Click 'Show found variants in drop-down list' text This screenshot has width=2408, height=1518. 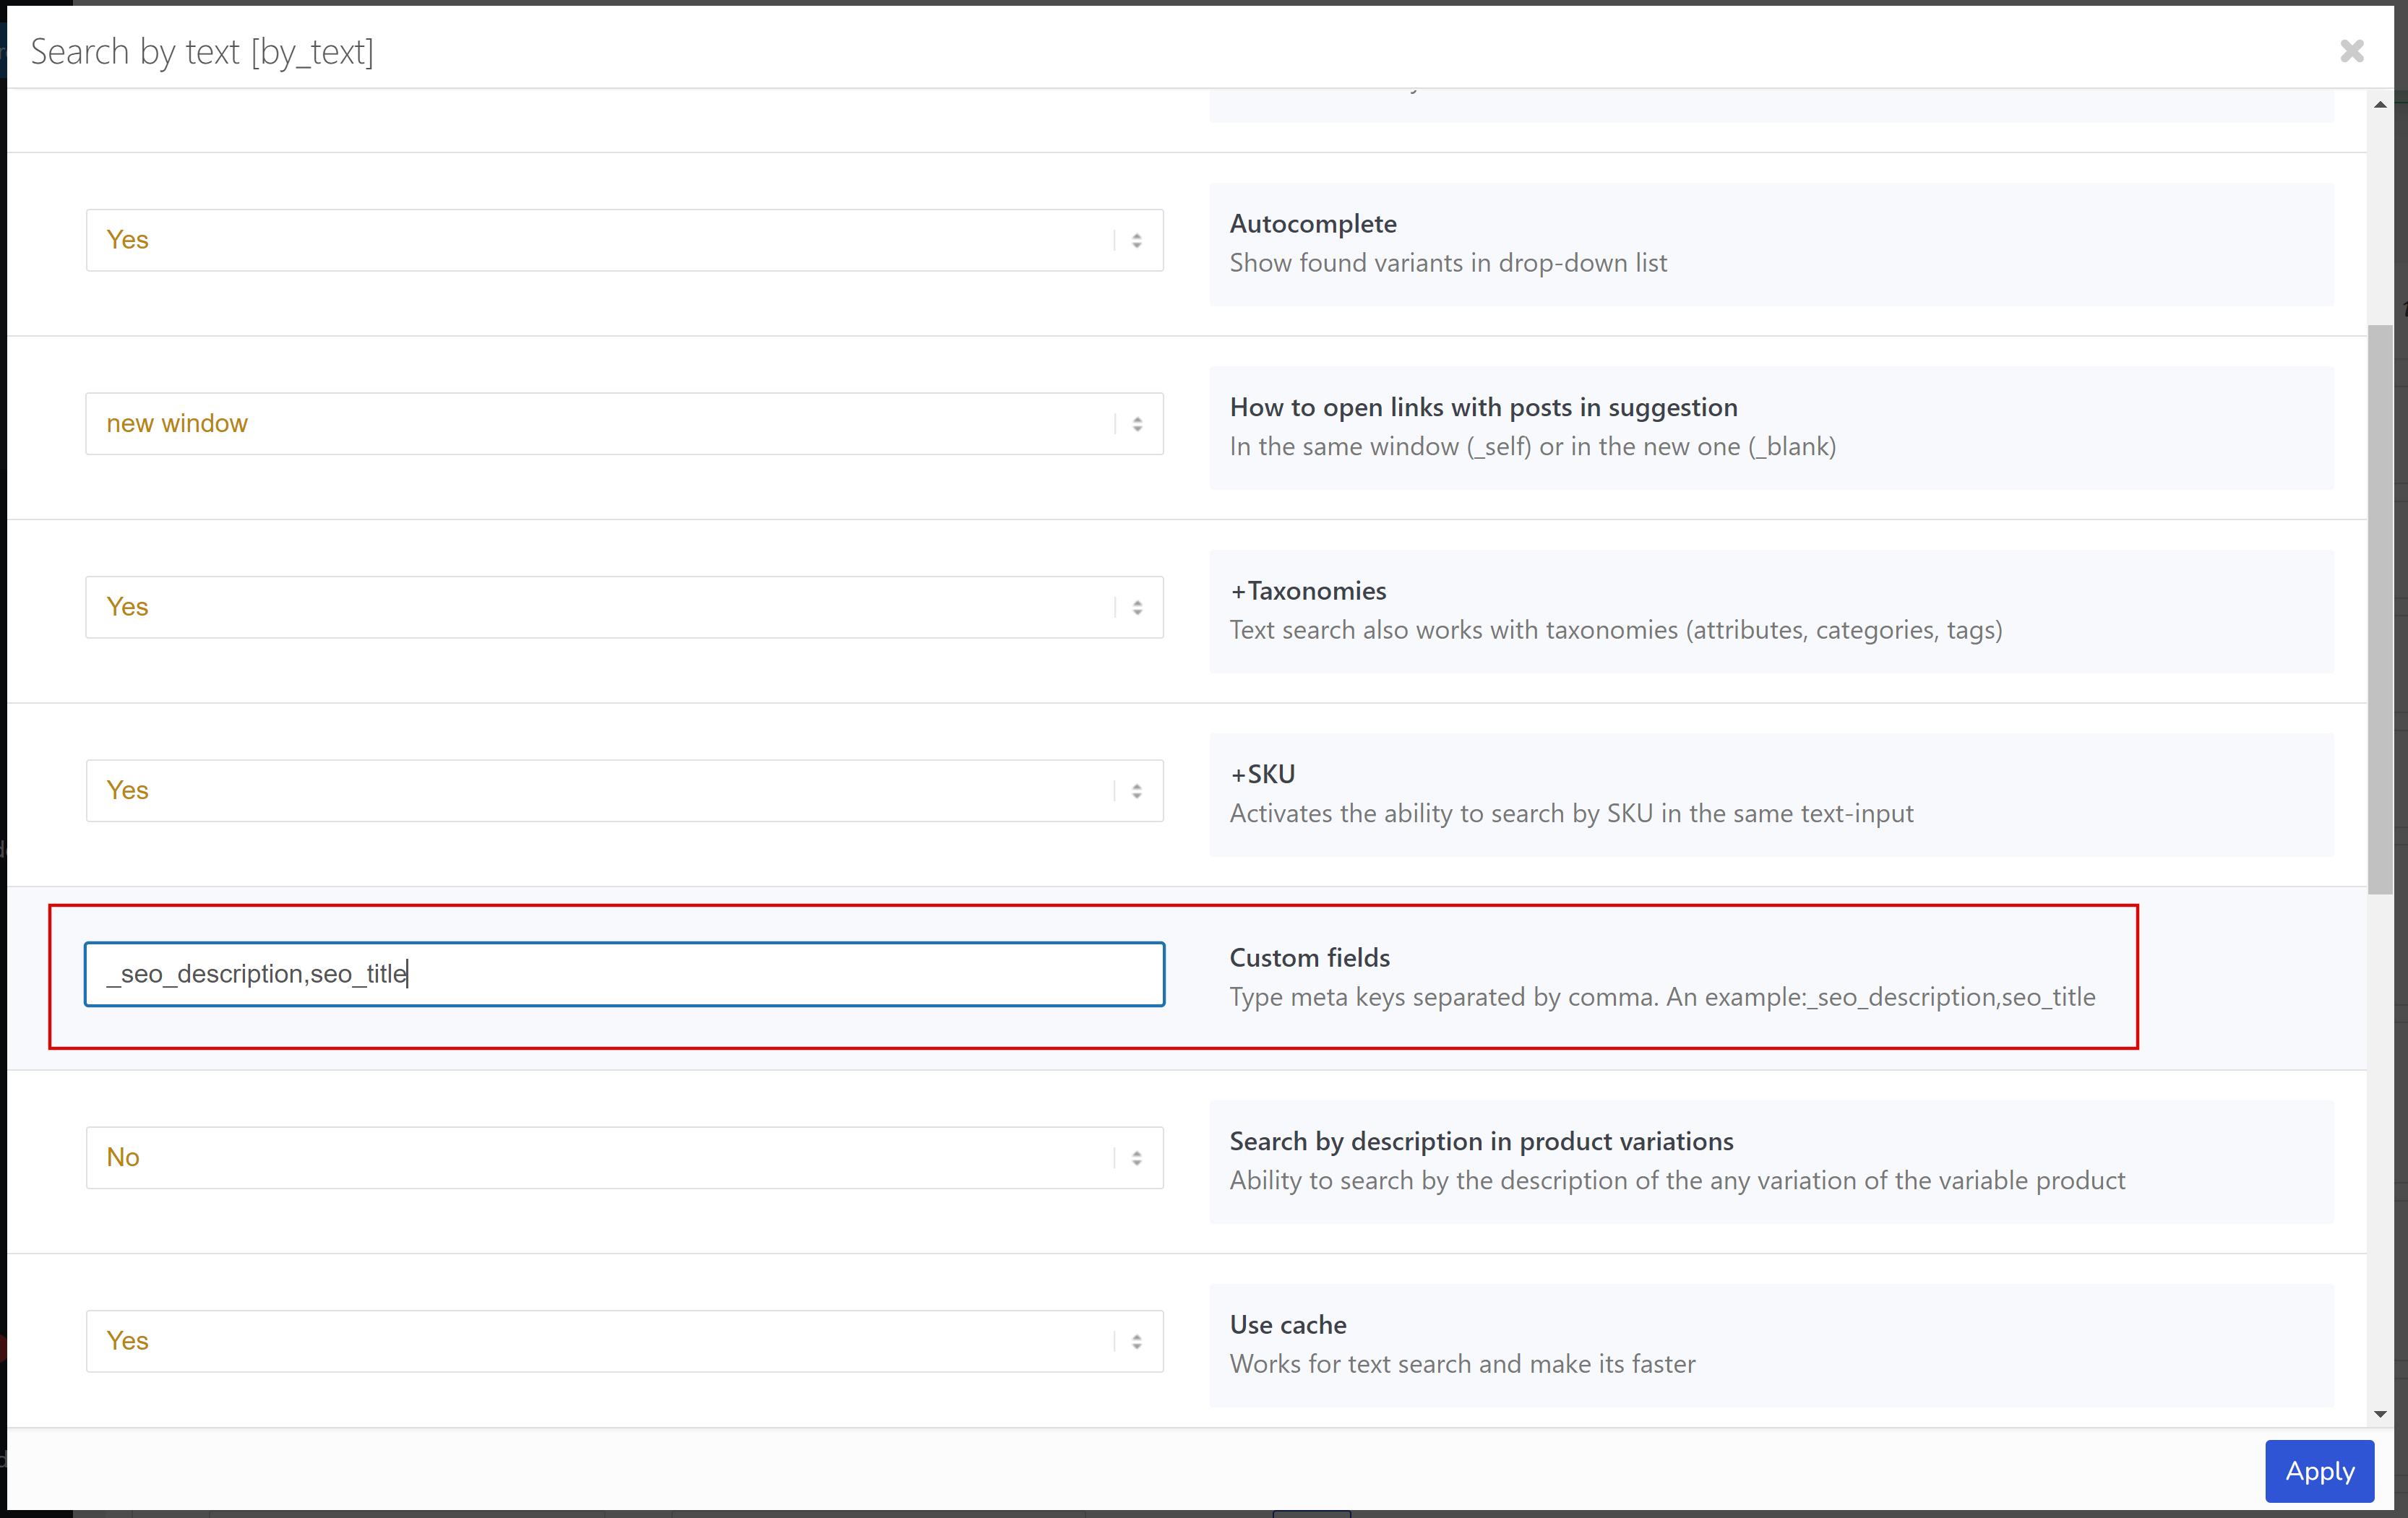(1448, 263)
